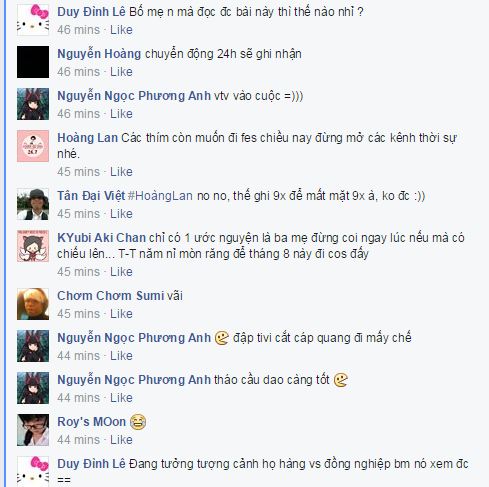489x487 pixels.
Task: Click Chơm Chơm Sumi's profile picture
Action: click(33, 304)
